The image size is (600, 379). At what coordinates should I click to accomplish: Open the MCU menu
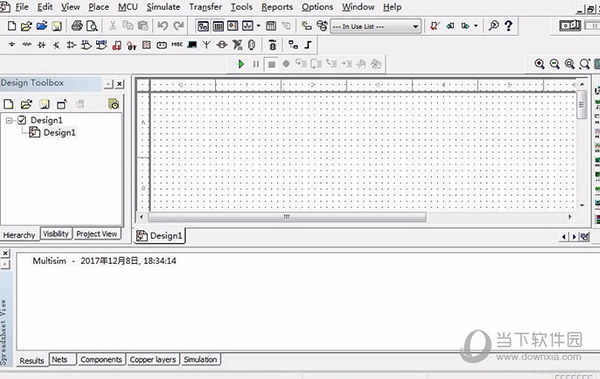[128, 7]
